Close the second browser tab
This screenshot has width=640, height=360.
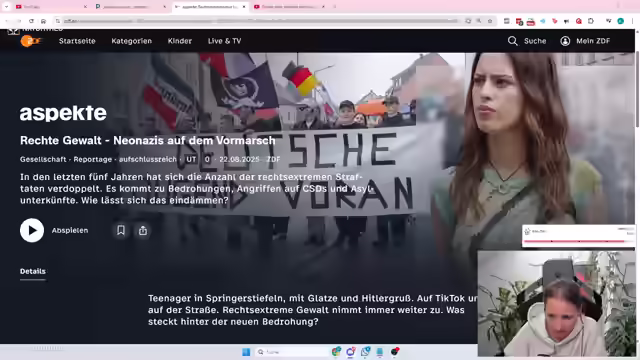coord(164,7)
